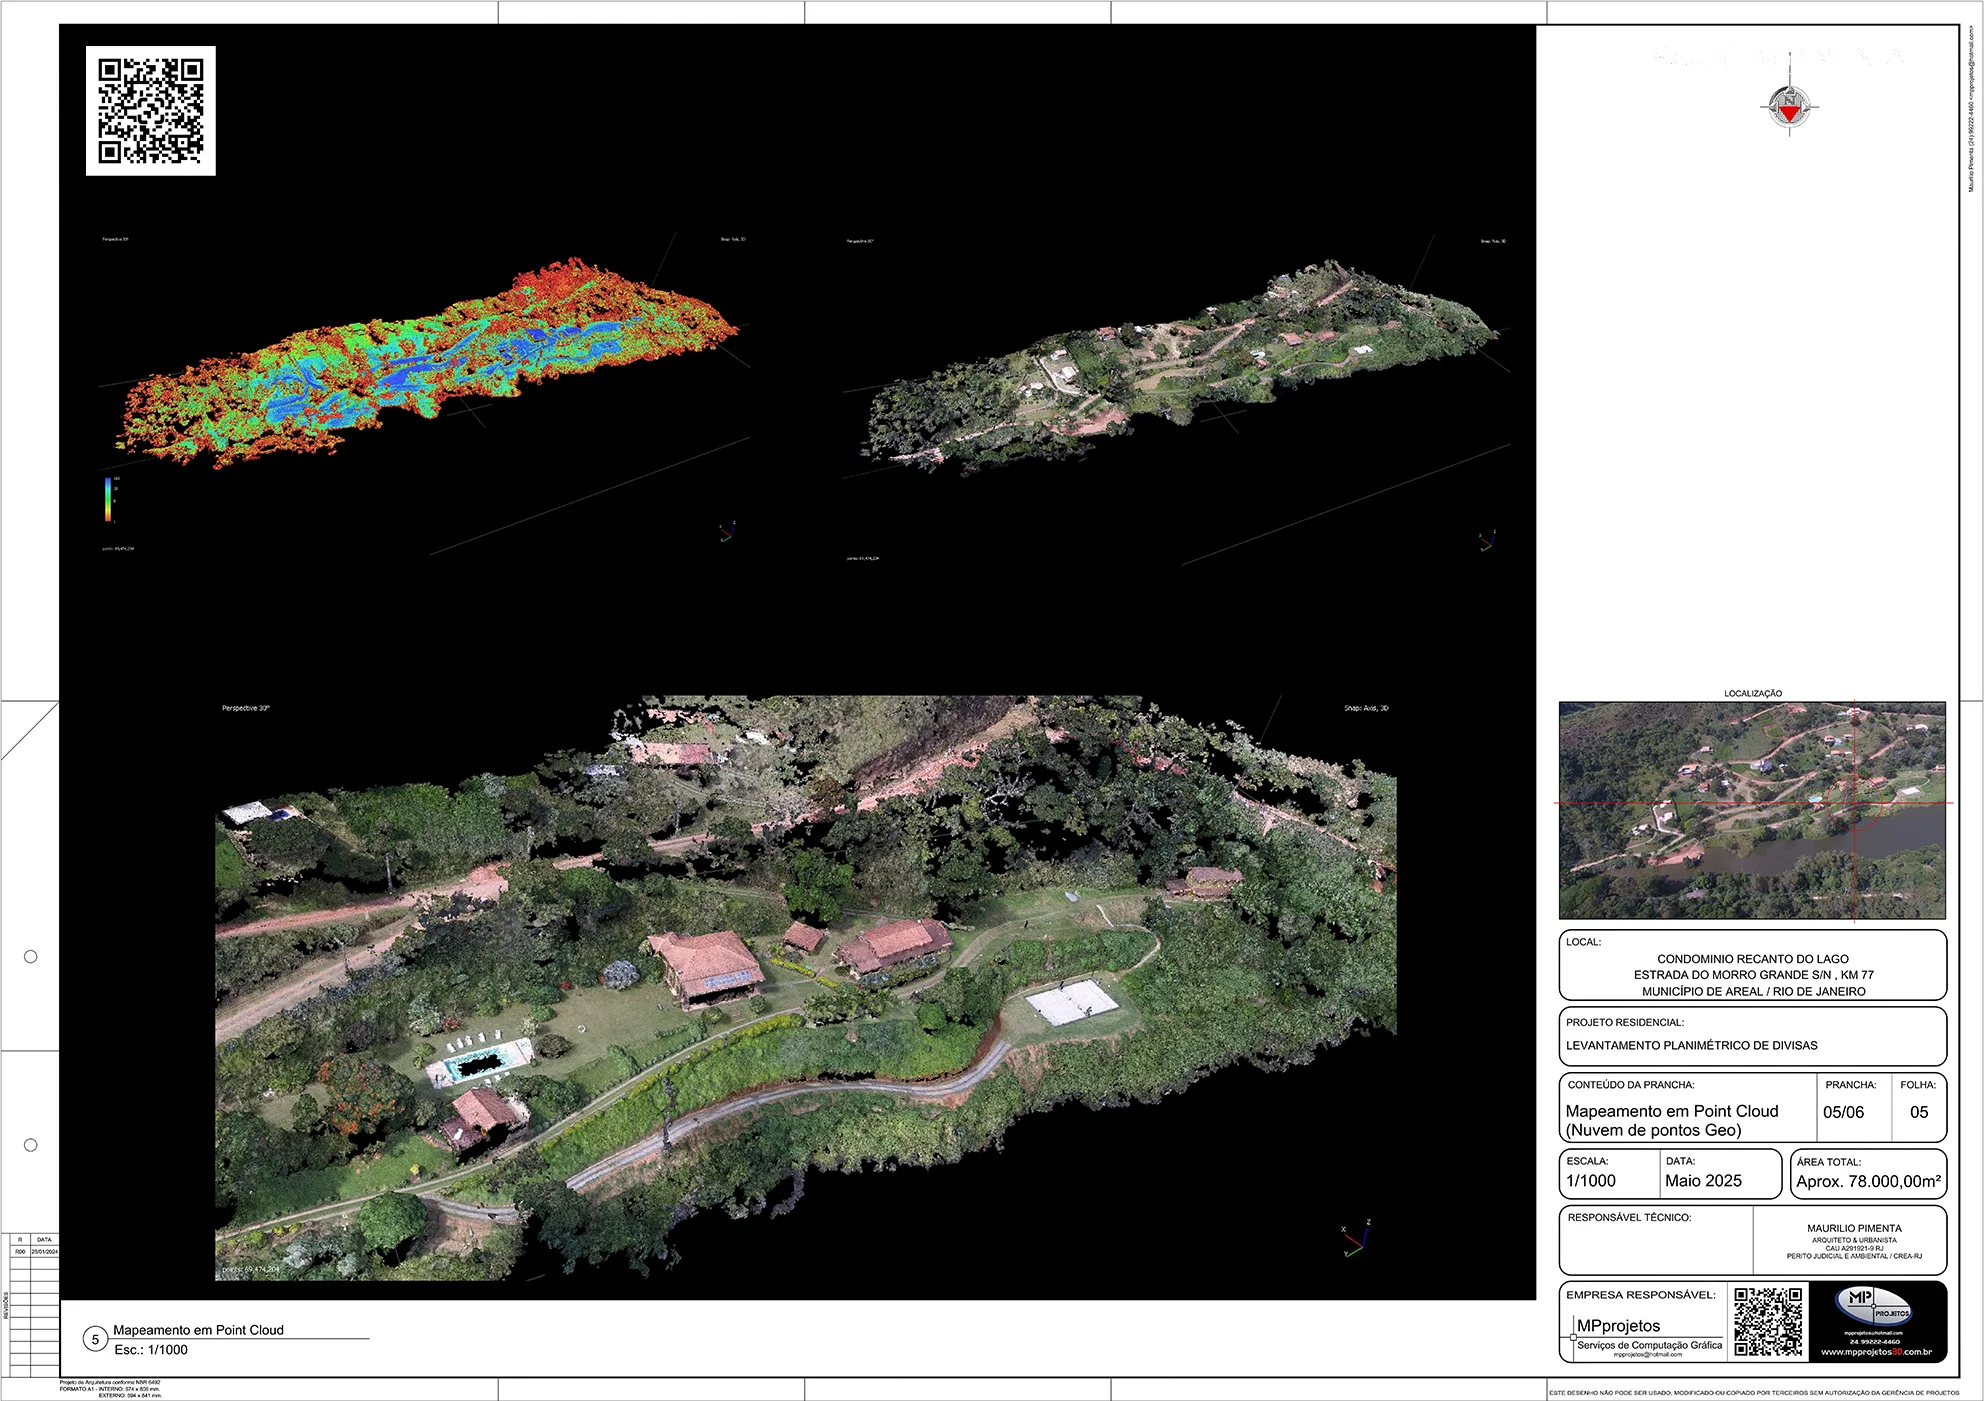
Task: Click the 'RESPONSÁVEL TÉCNICO:' label
Action: (1629, 1217)
